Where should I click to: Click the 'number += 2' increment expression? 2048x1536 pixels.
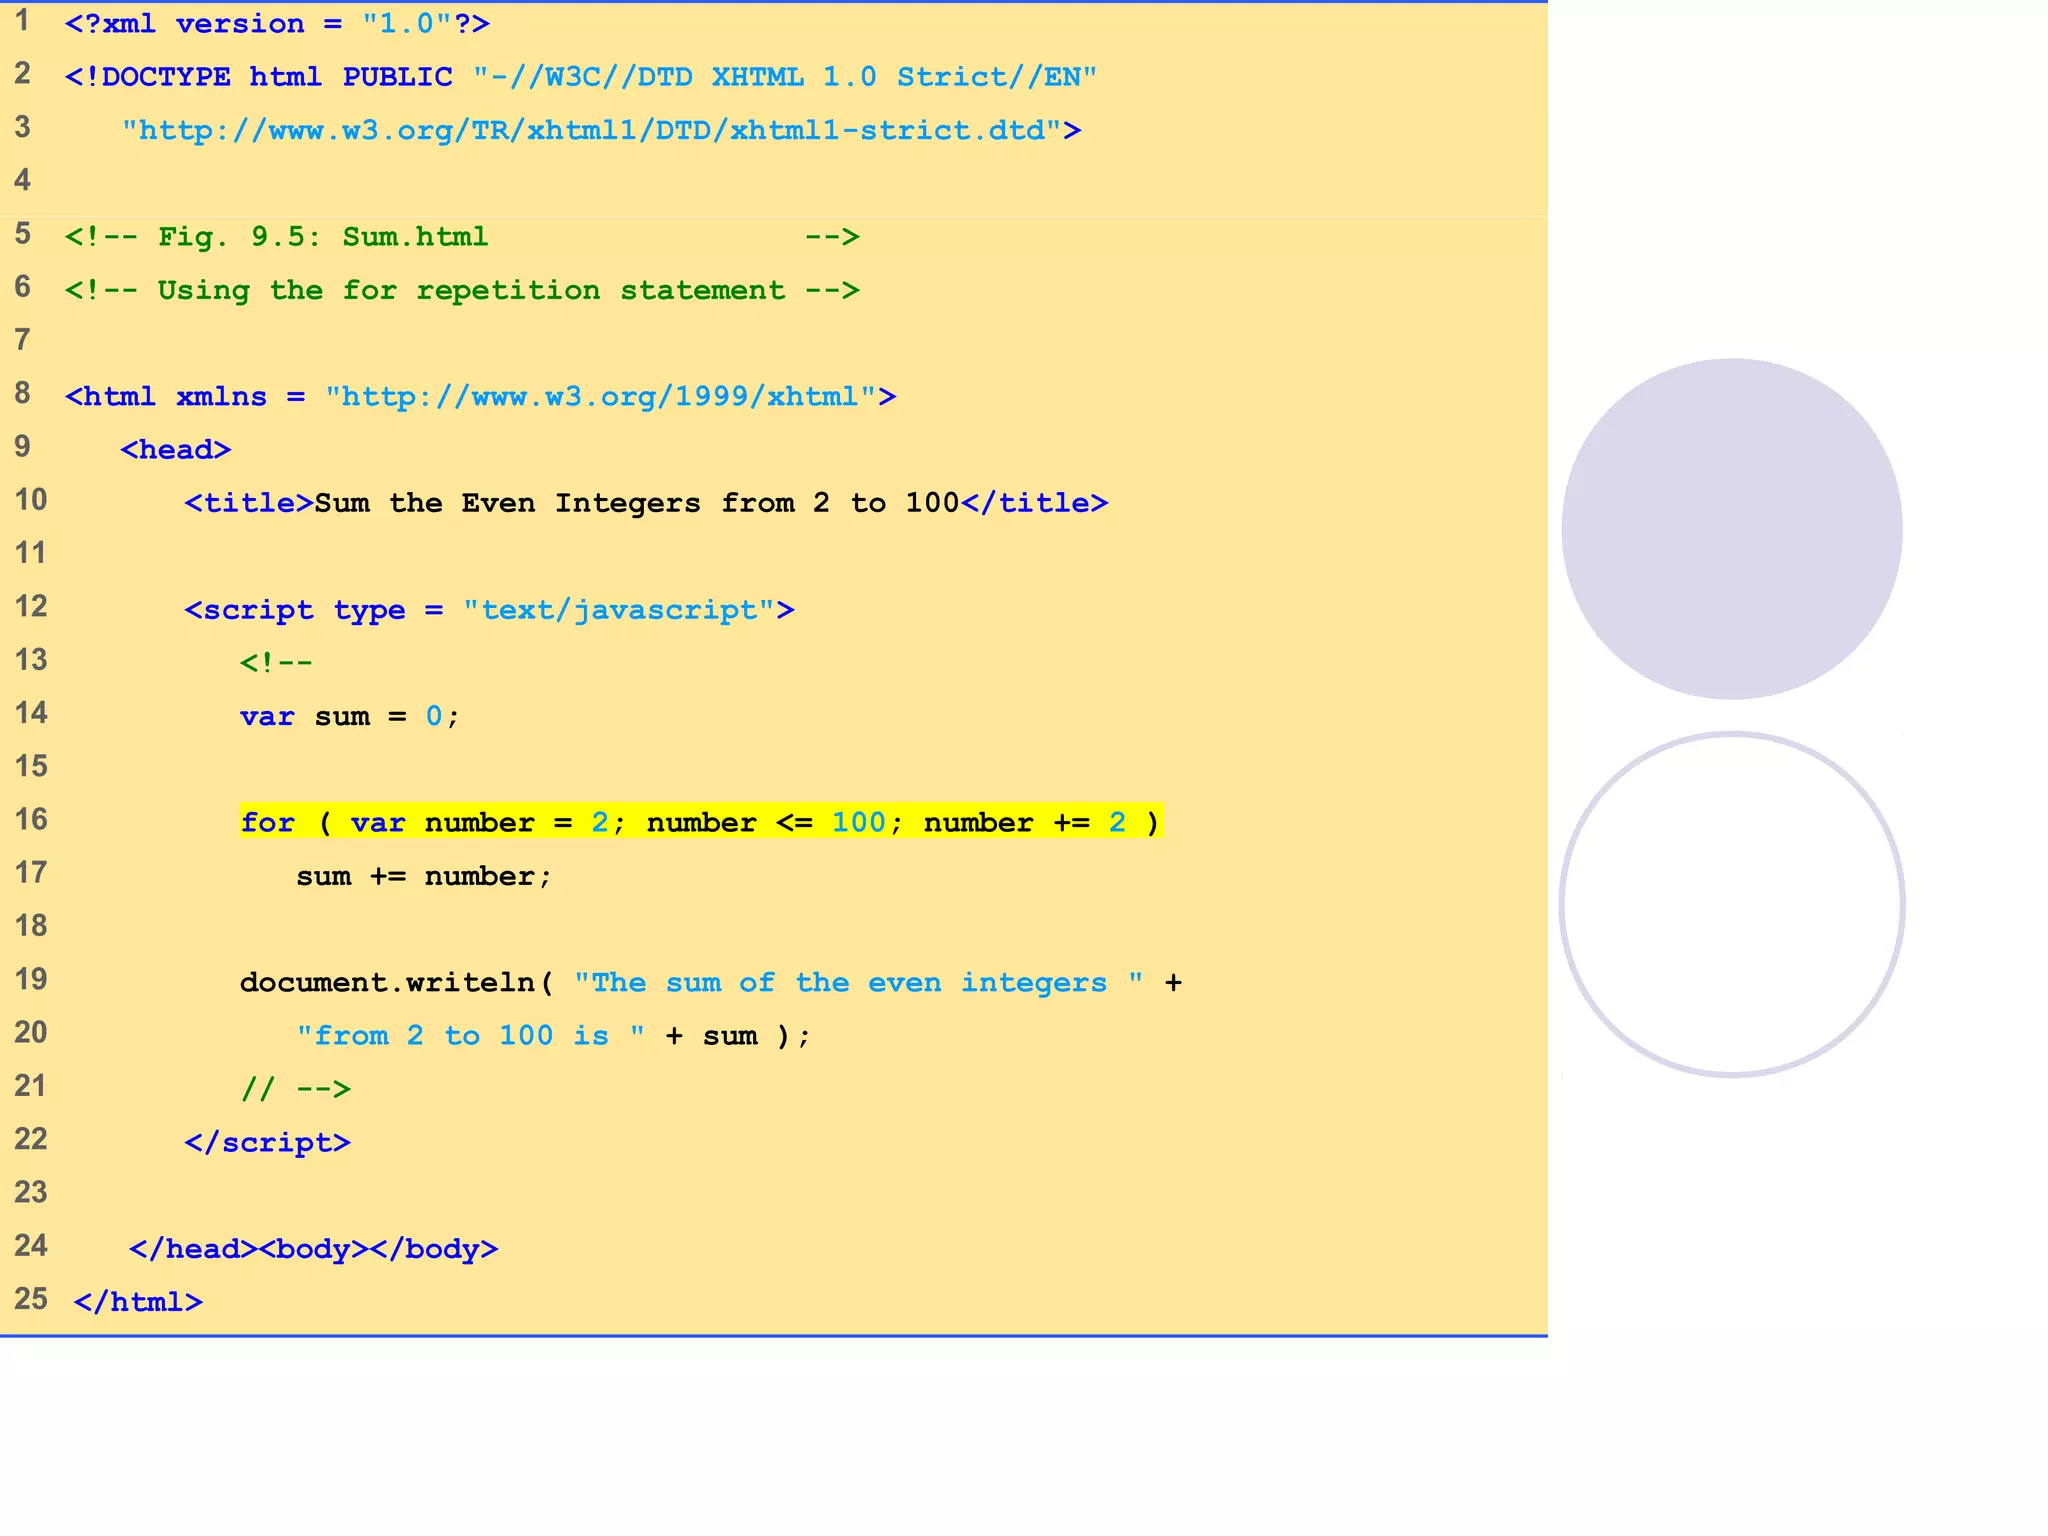click(1025, 822)
